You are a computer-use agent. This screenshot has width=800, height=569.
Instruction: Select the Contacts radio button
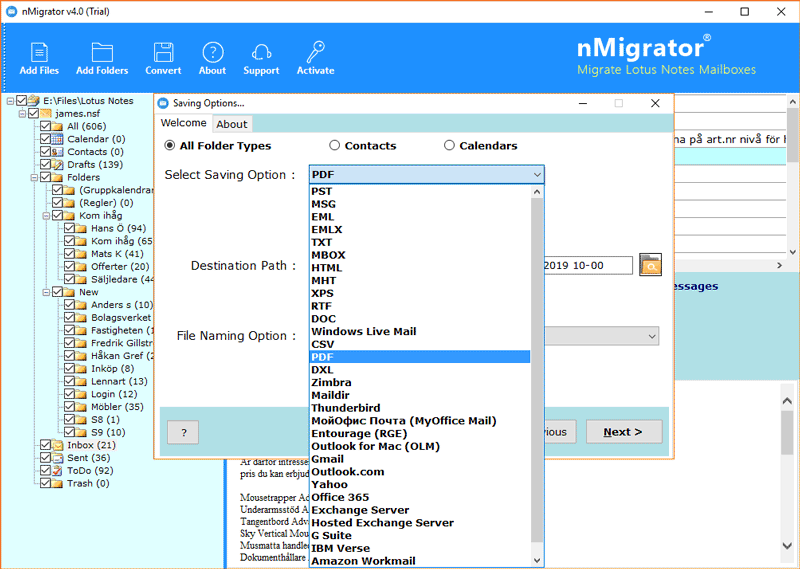334,145
